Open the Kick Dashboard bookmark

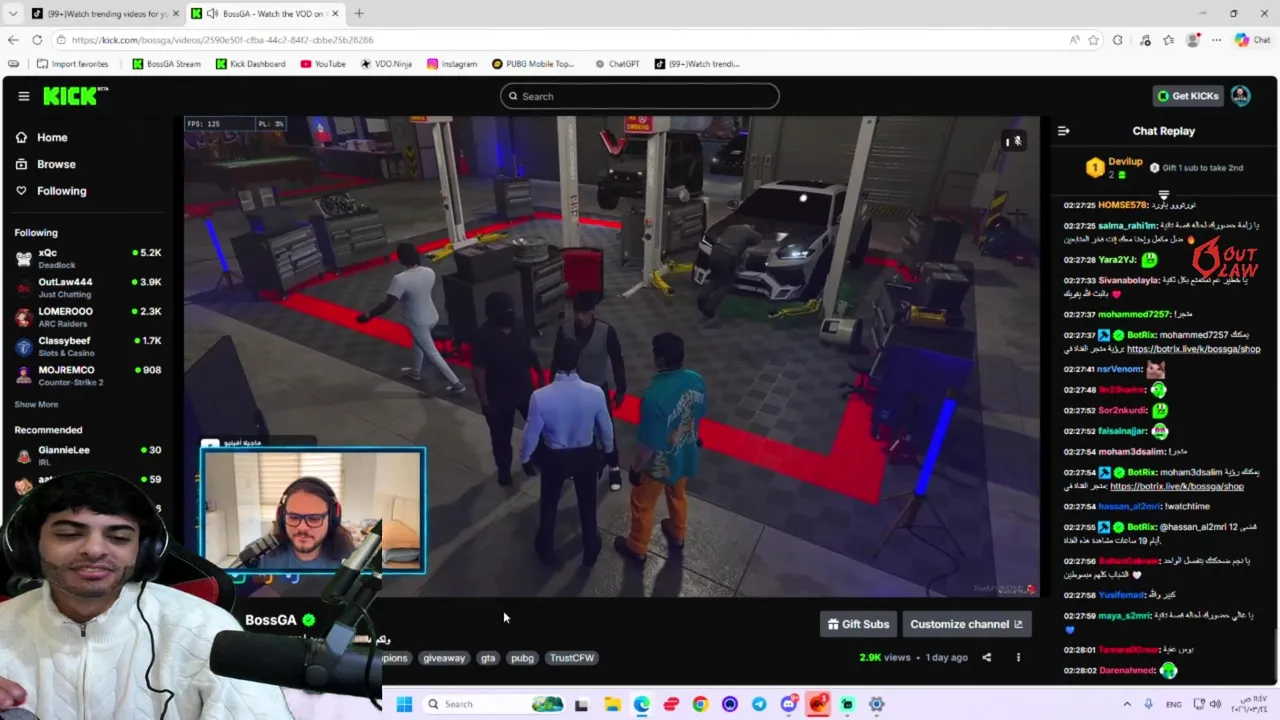click(250, 64)
